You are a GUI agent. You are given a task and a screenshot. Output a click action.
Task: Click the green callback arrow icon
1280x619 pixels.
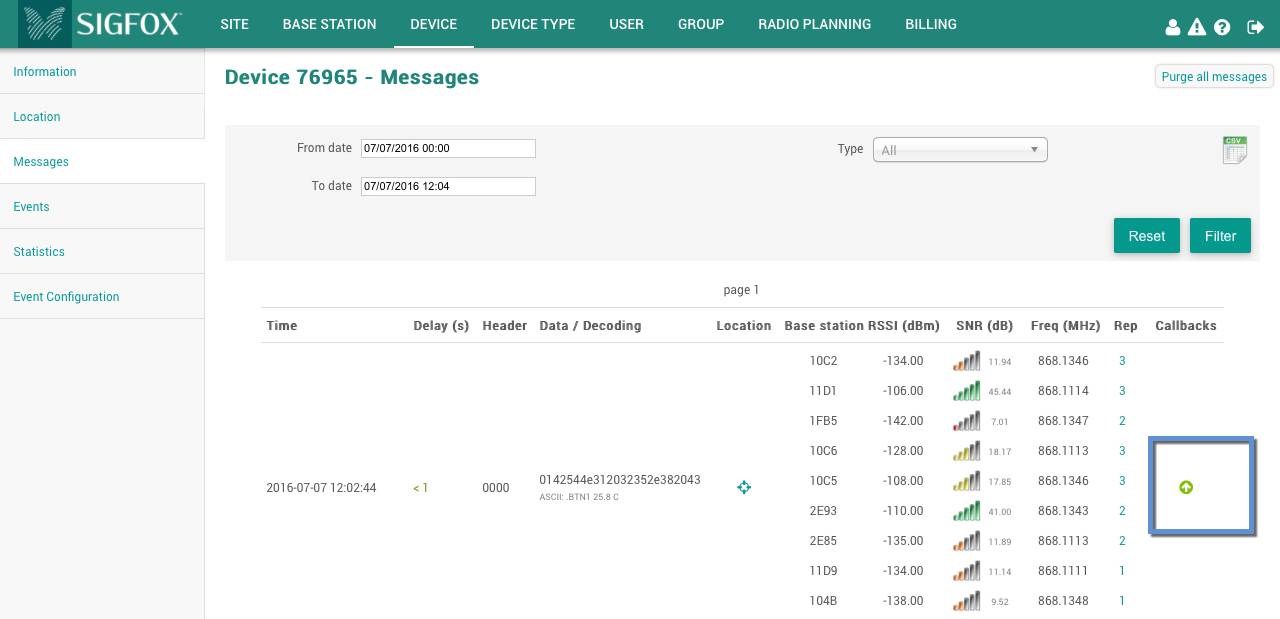point(1186,487)
